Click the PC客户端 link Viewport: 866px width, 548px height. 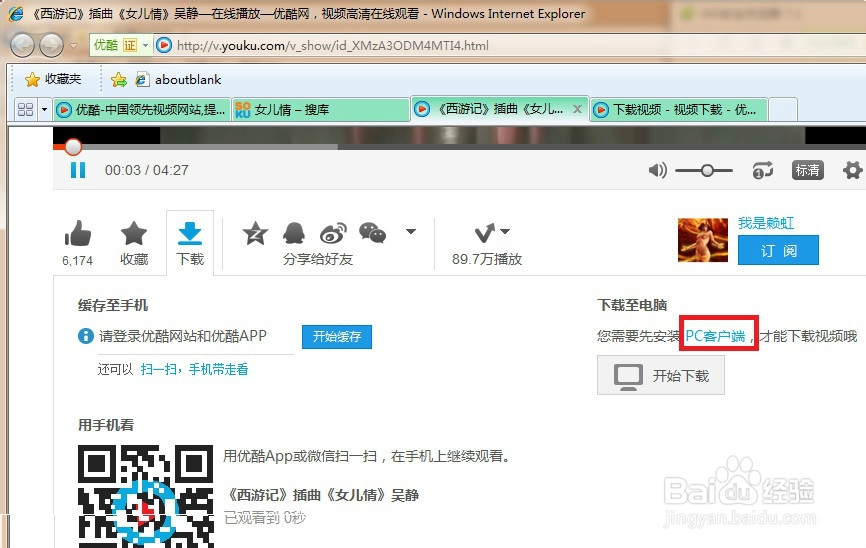[715, 336]
